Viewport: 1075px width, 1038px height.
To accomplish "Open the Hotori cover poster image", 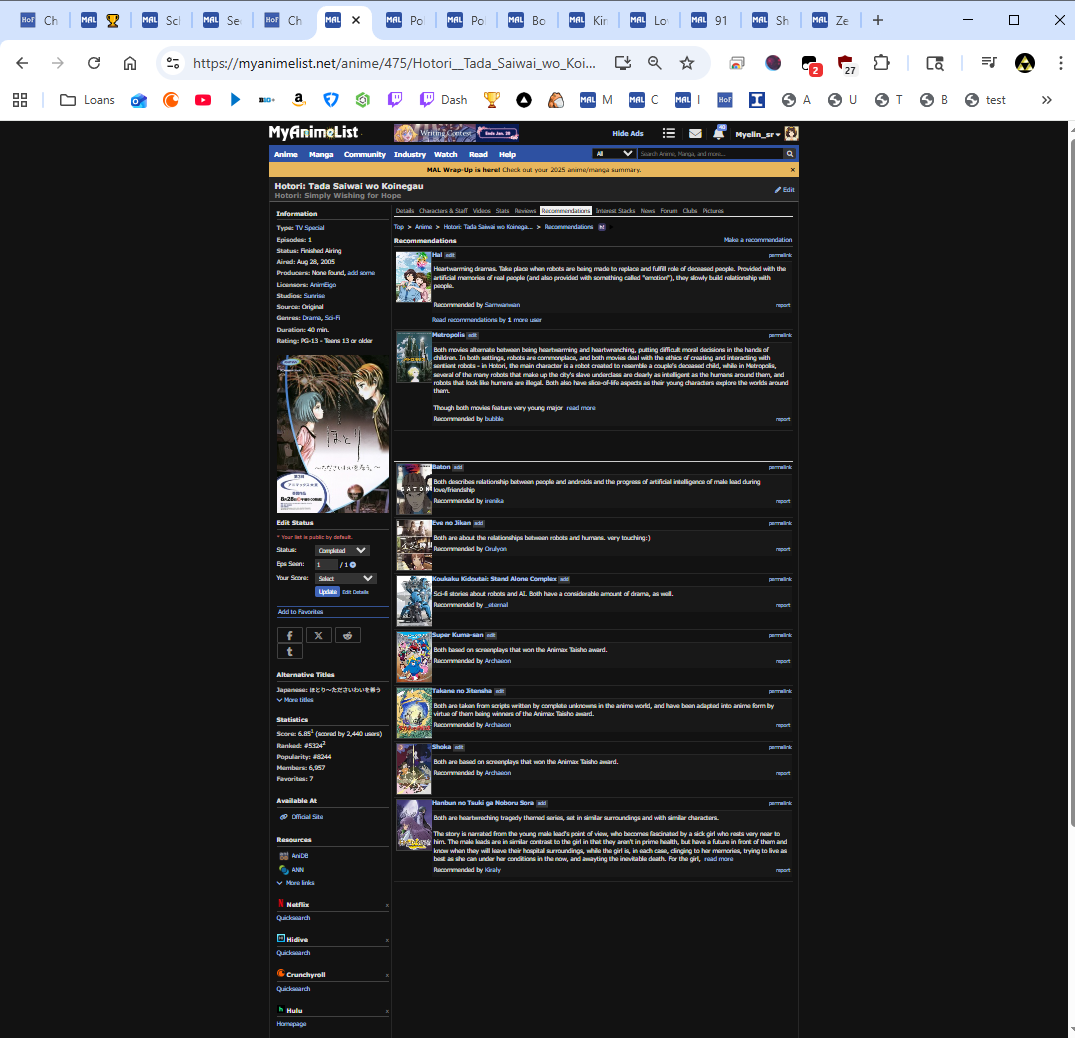I will click(x=333, y=434).
